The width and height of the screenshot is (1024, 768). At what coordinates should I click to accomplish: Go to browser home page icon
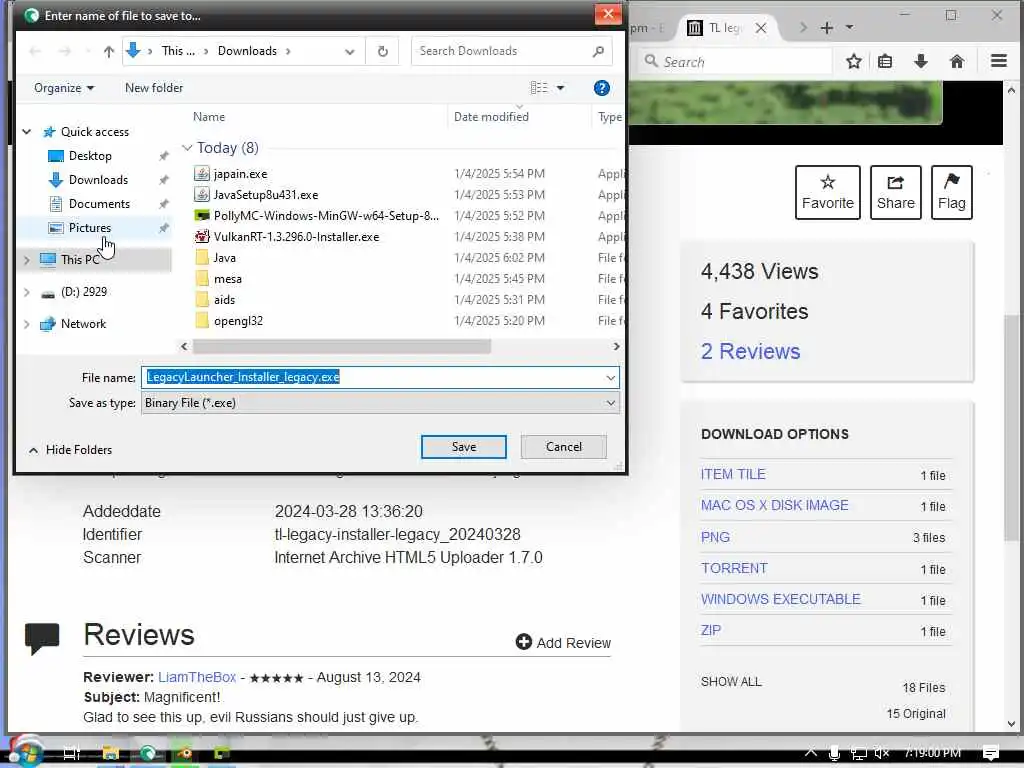(957, 61)
